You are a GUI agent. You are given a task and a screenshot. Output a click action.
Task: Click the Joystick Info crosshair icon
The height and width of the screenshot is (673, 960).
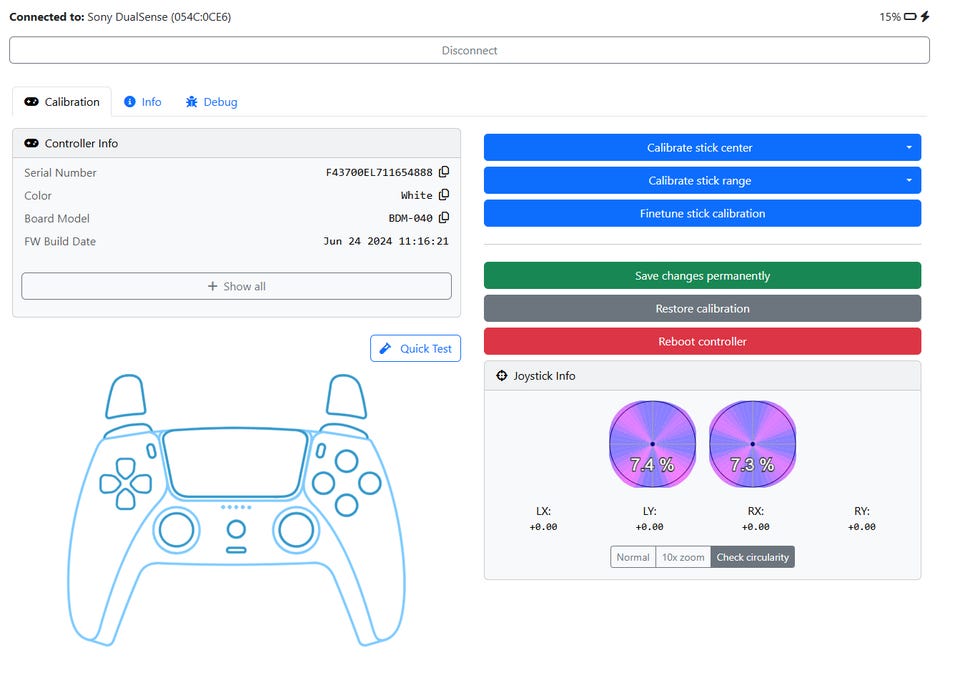point(501,375)
